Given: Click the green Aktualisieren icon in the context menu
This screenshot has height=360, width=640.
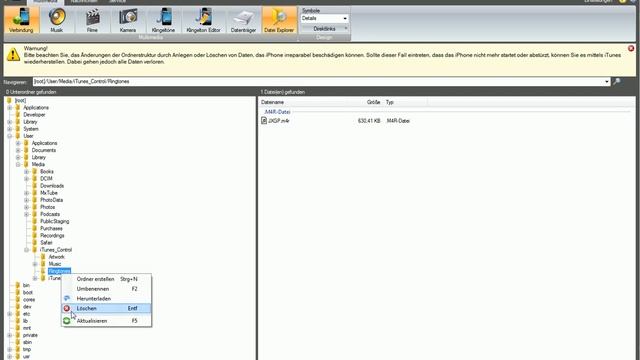Looking at the screenshot, I should [67, 321].
